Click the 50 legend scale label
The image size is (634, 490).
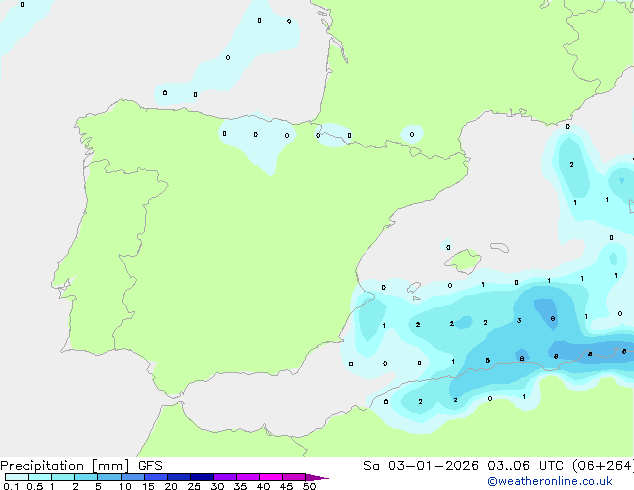point(309,486)
